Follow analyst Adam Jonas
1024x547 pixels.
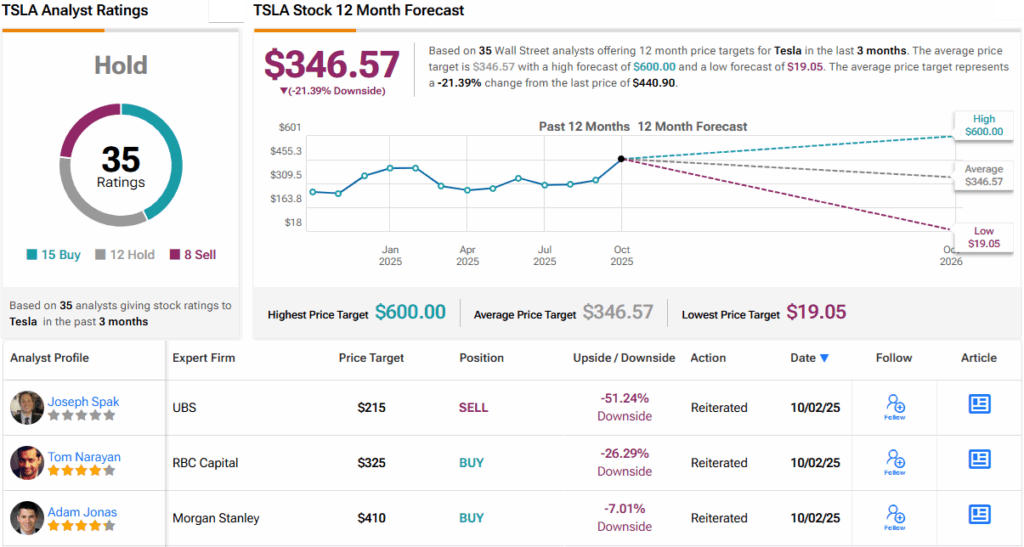pyautogui.click(x=895, y=516)
